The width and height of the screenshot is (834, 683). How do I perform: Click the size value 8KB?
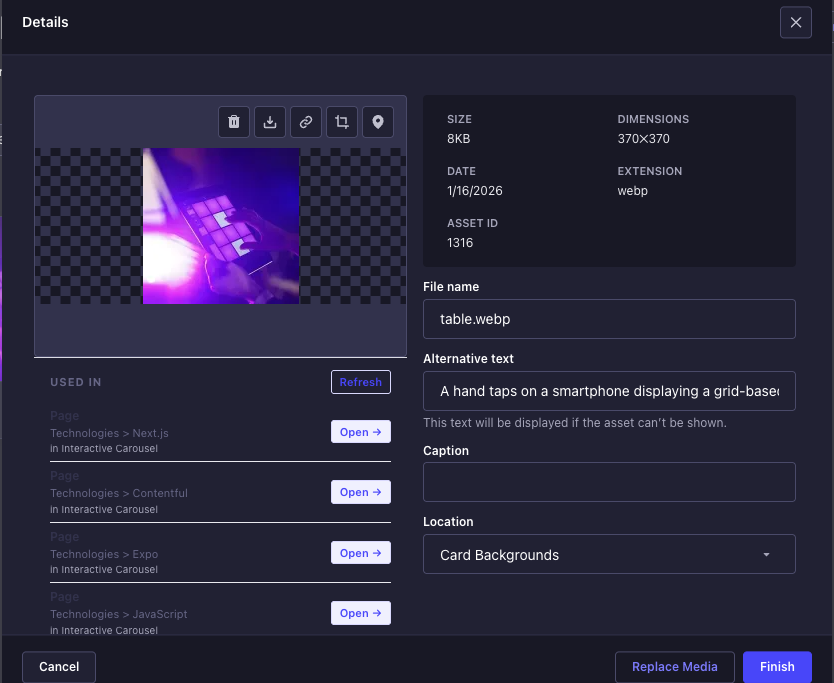pyautogui.click(x=458, y=139)
